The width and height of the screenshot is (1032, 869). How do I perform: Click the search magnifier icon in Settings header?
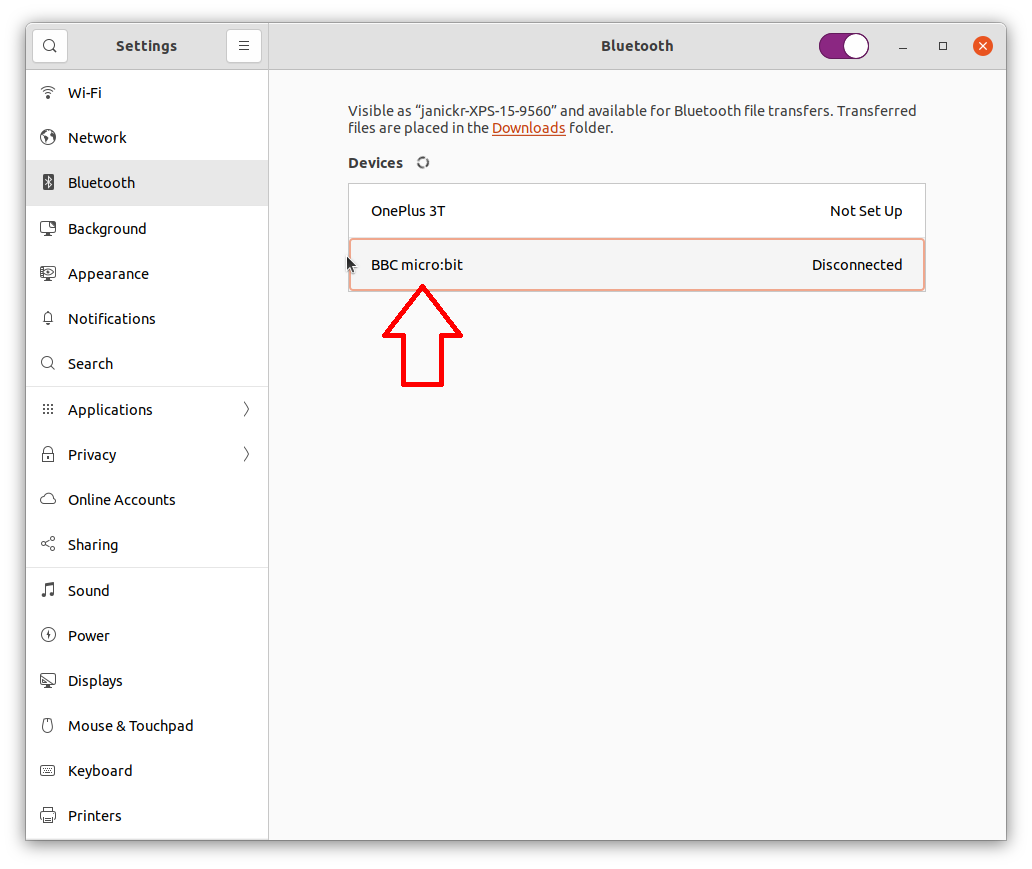tap(50, 46)
